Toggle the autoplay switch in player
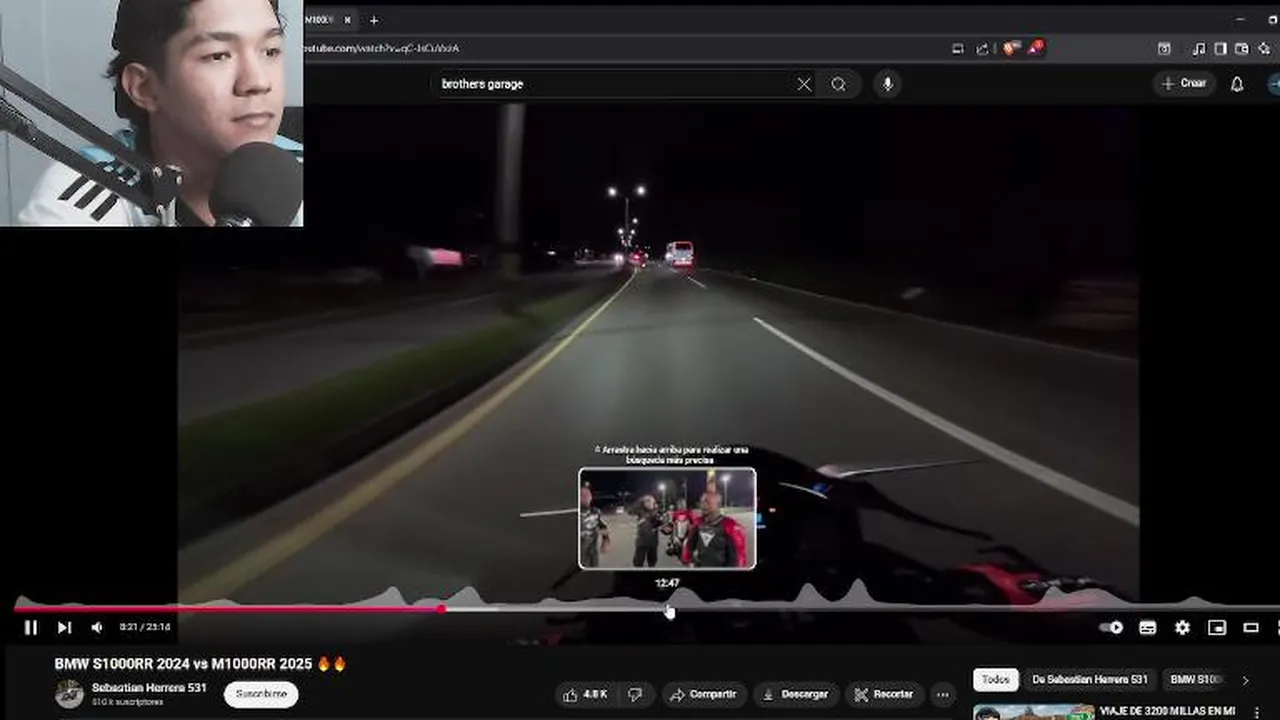The height and width of the screenshot is (720, 1280). coord(1111,627)
